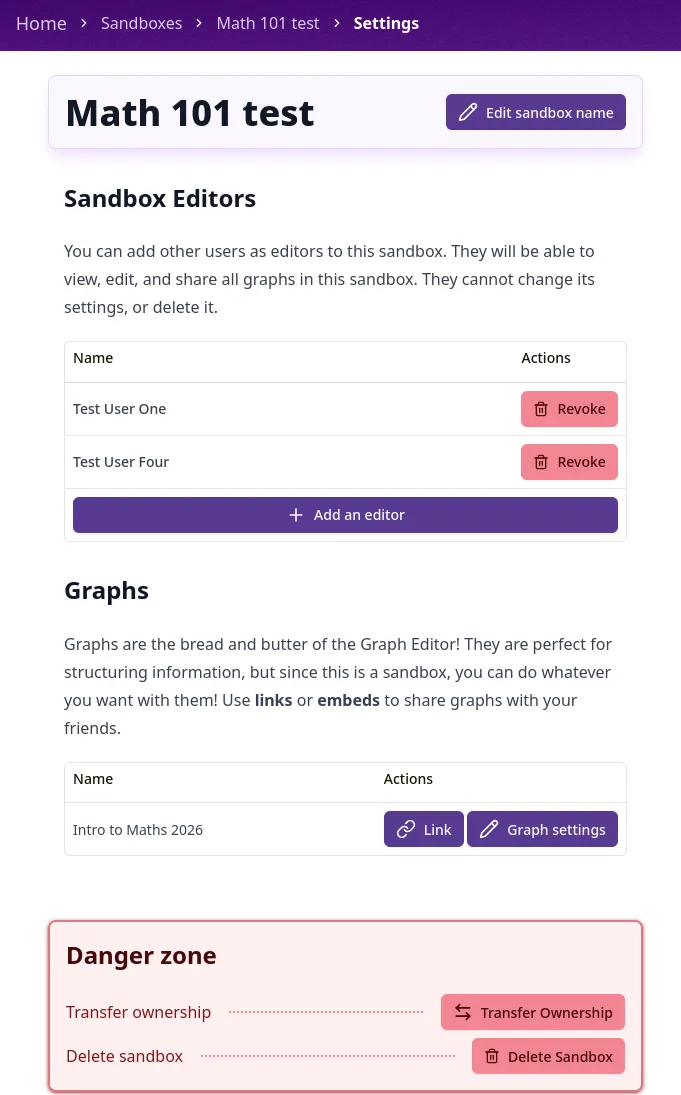Click the Edit sandbox name button
The width and height of the screenshot is (681, 1095).
[536, 112]
